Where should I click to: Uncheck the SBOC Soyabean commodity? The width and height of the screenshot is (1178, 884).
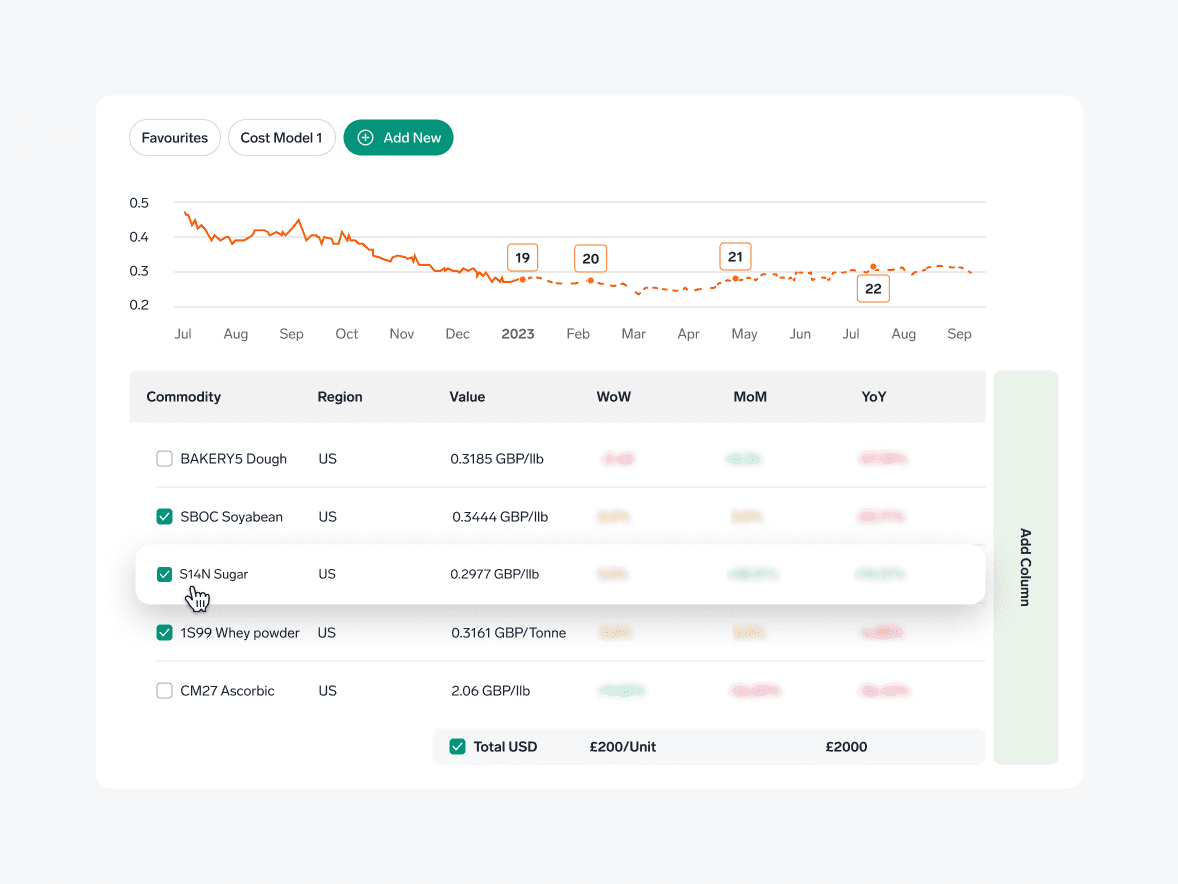coord(164,516)
